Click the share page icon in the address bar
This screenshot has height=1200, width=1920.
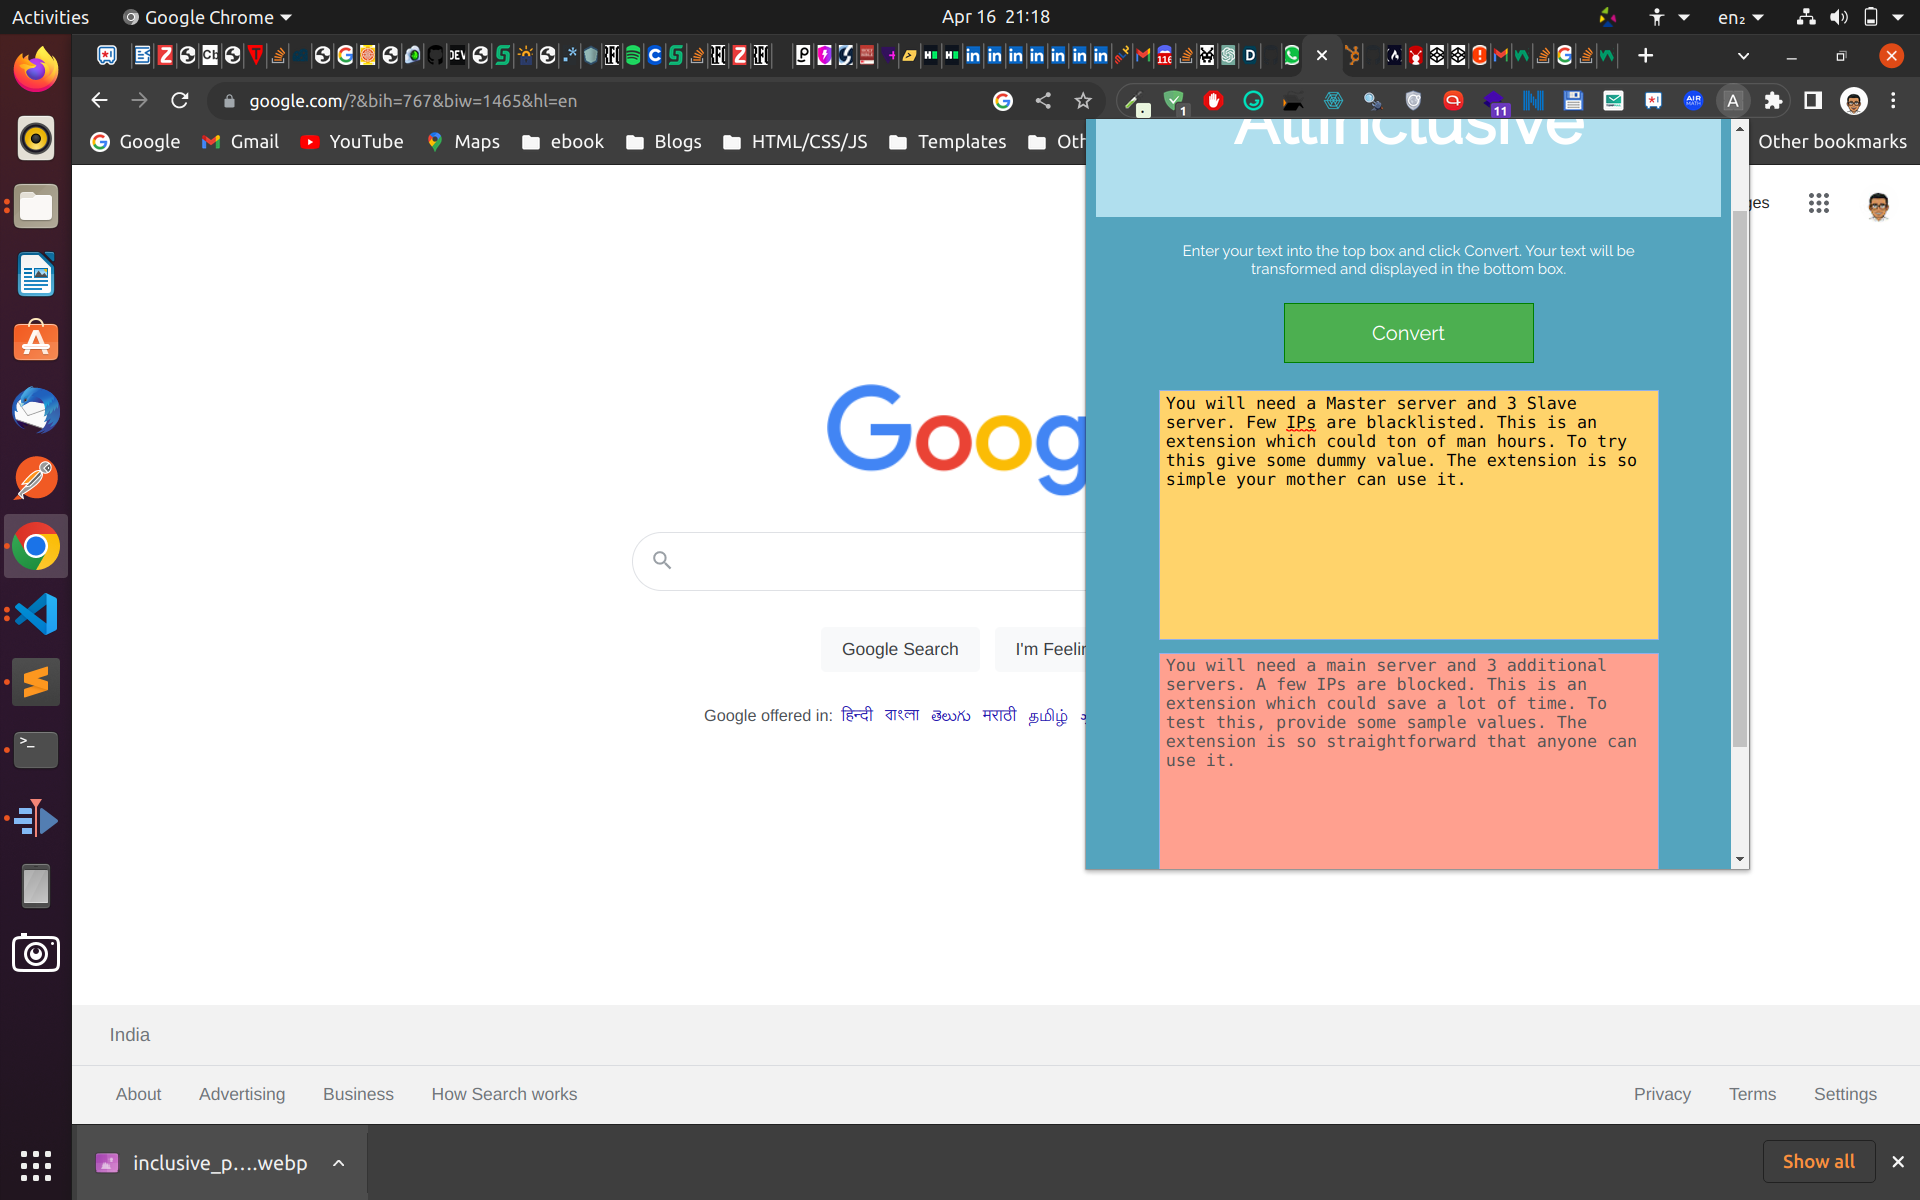[1043, 101]
